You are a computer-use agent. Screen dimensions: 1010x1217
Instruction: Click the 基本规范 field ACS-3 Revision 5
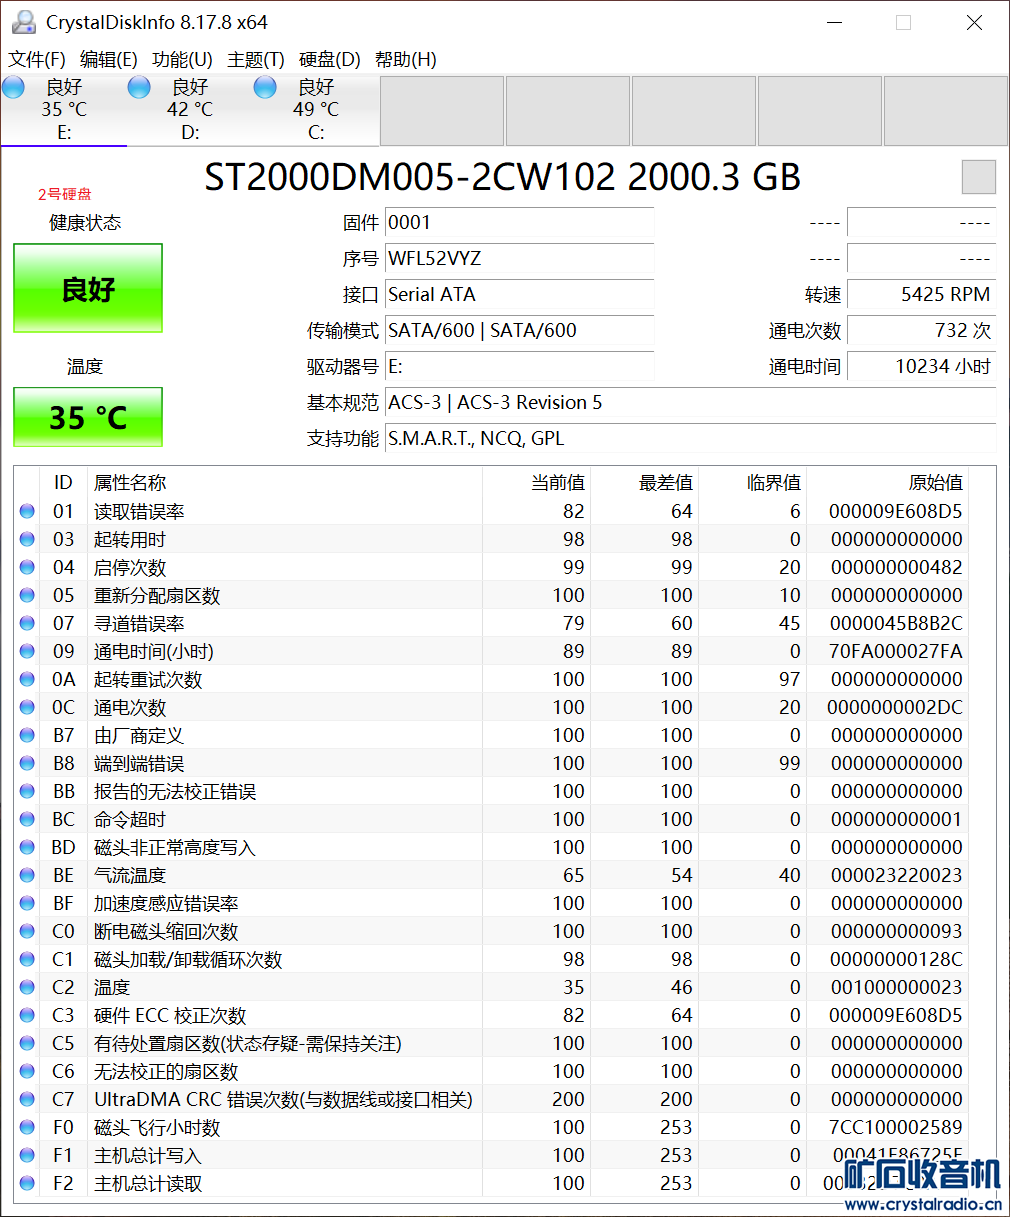tap(690, 402)
